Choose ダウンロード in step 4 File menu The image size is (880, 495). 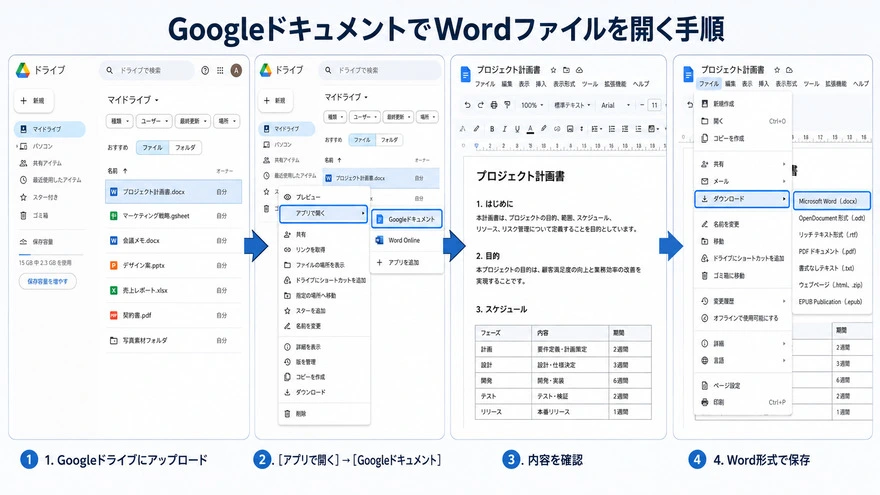[x=742, y=199]
